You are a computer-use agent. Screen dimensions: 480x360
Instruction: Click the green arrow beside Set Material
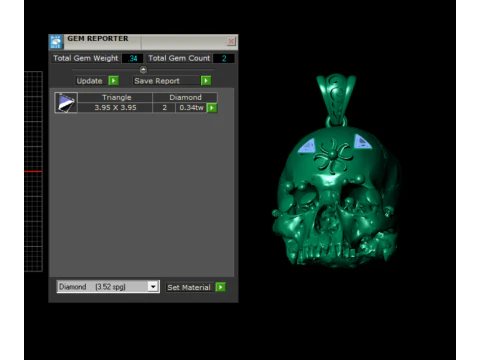(221, 287)
